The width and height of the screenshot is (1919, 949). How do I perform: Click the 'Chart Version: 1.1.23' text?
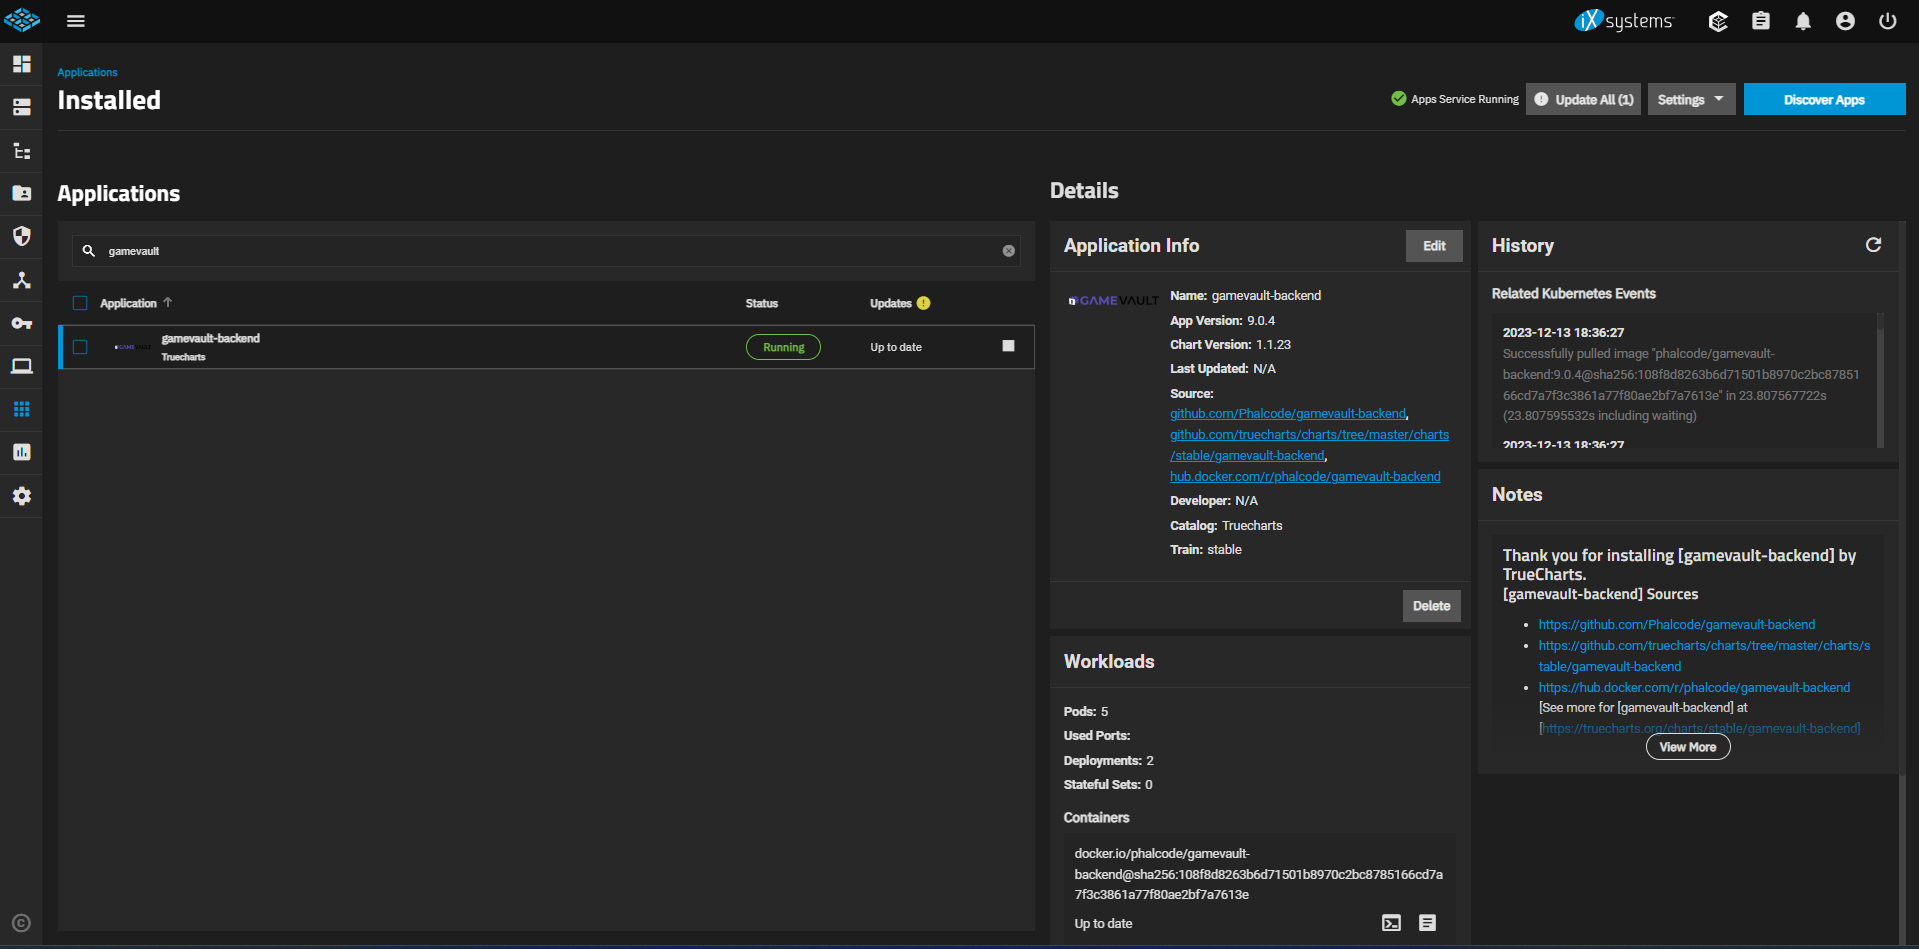1230,345
